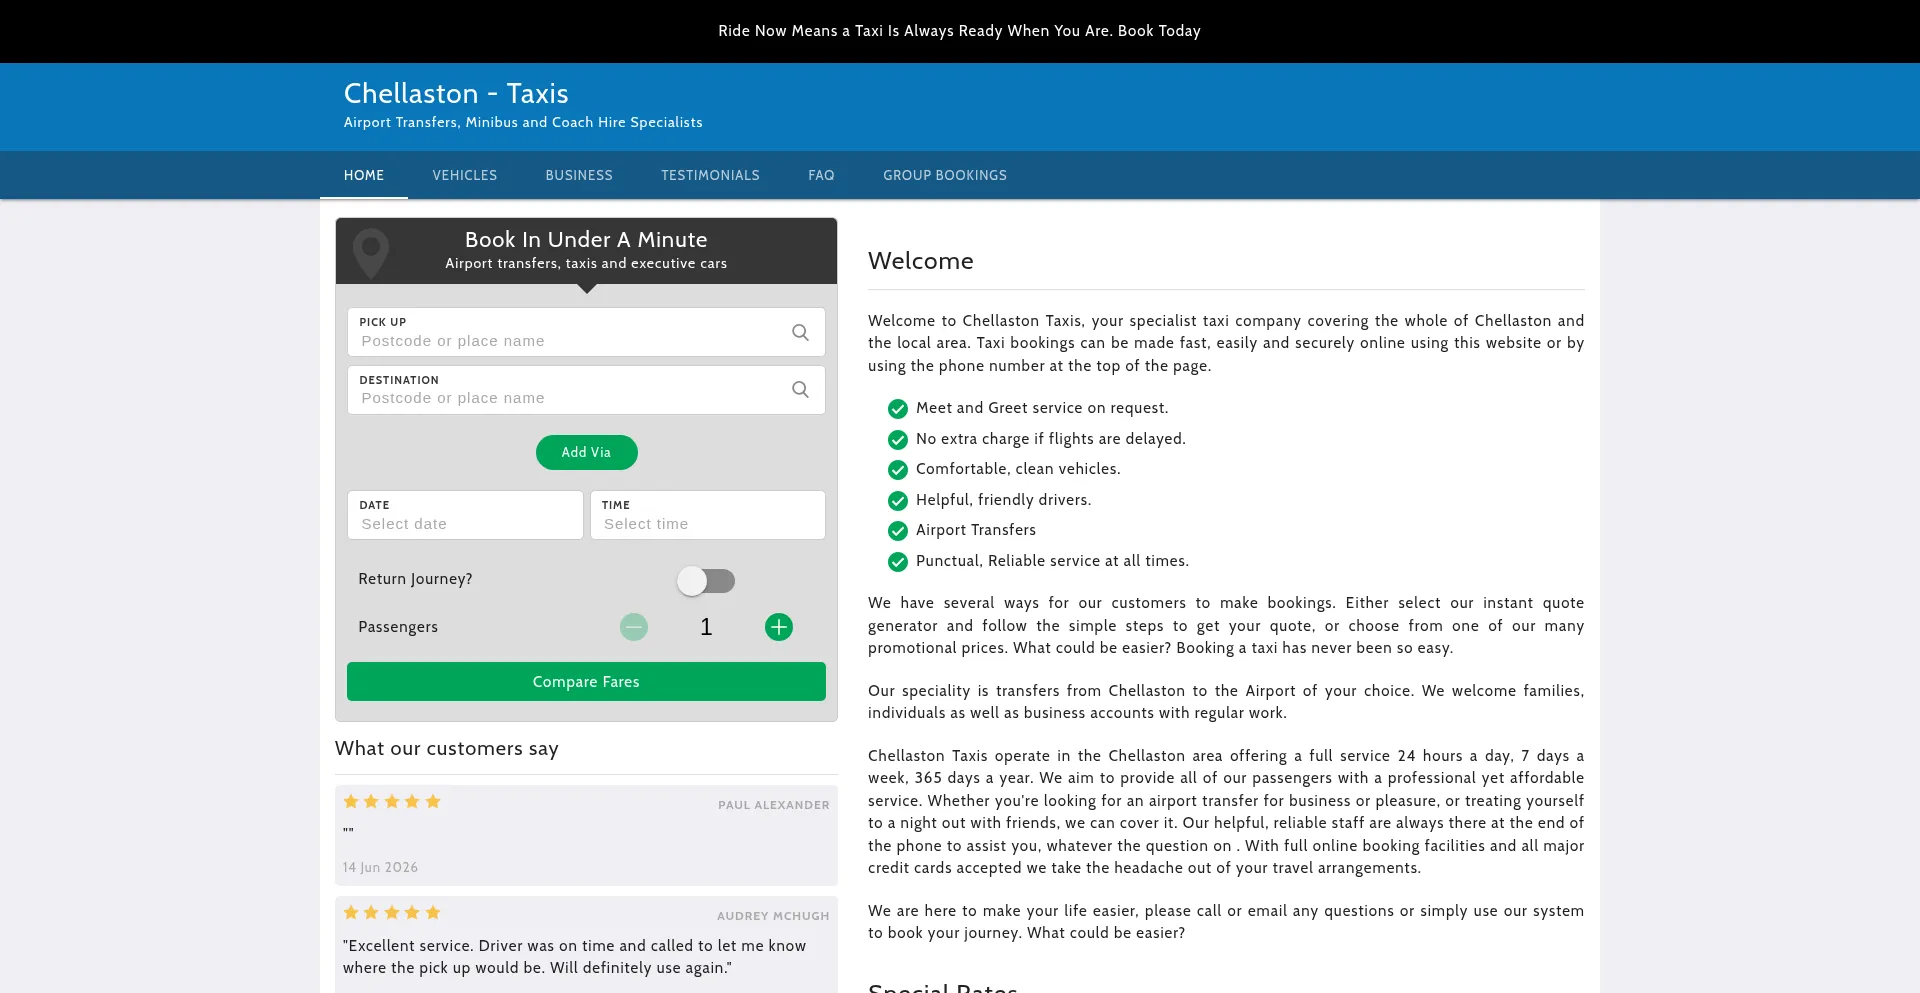Click the checkmark beside Helpful, friendly drivers
Image resolution: width=1920 pixels, height=993 pixels.
[x=898, y=500]
